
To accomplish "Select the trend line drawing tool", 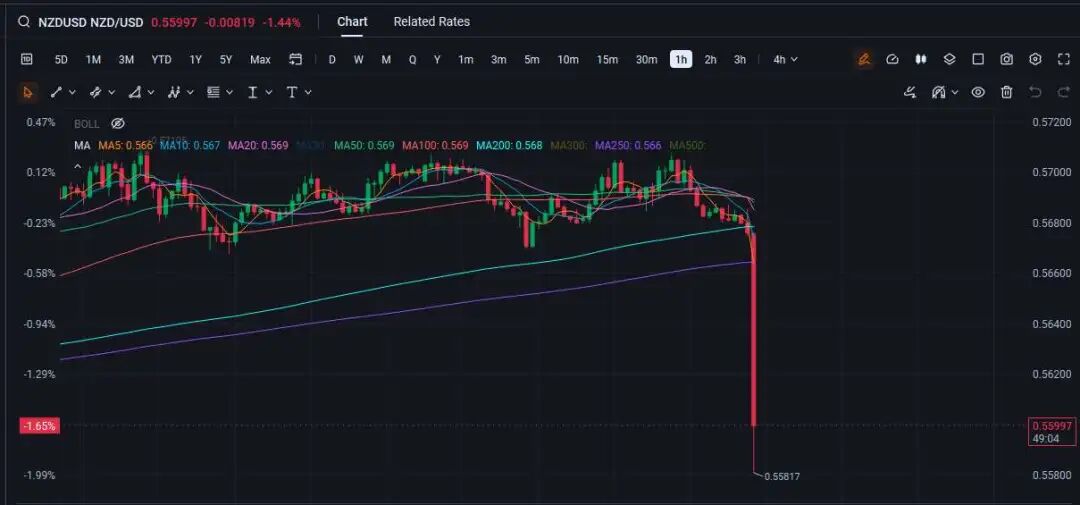I will coord(56,92).
